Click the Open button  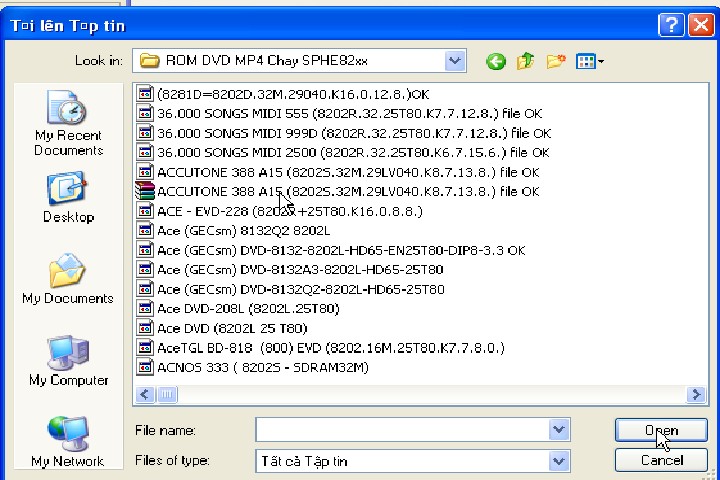pyautogui.click(x=661, y=430)
